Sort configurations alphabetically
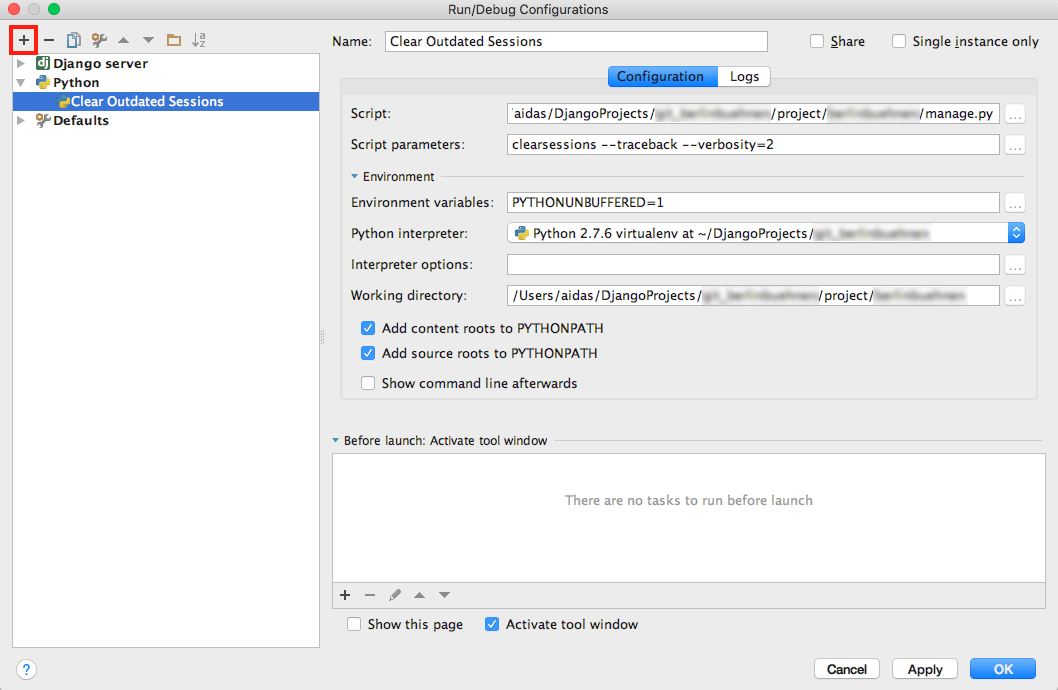Screen dimensions: 1058x690 199,40
